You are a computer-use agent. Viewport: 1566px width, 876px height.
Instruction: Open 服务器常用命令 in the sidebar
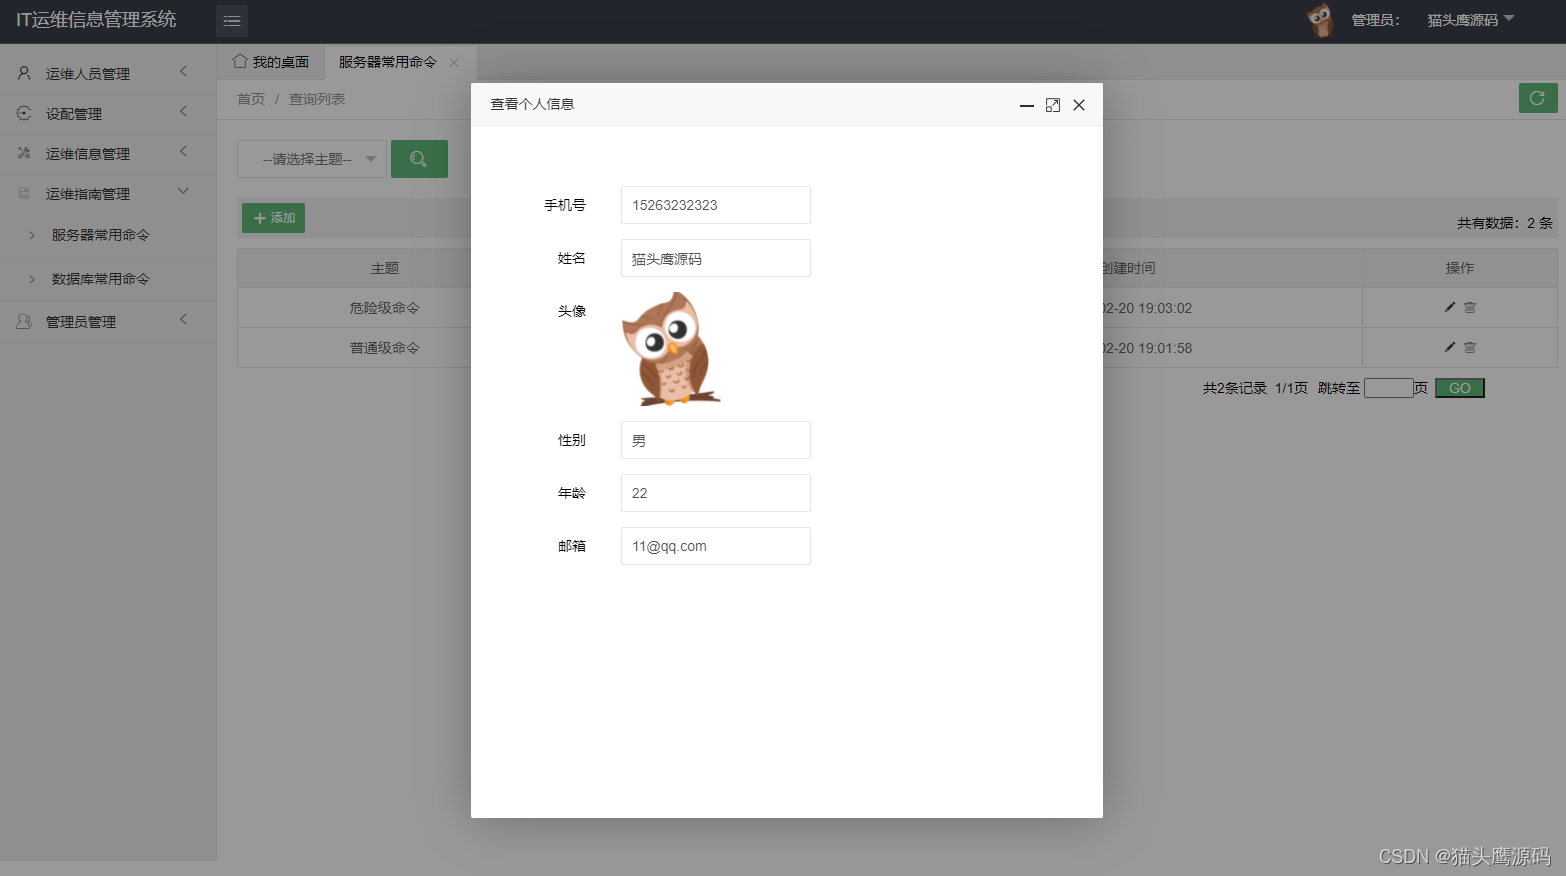101,235
